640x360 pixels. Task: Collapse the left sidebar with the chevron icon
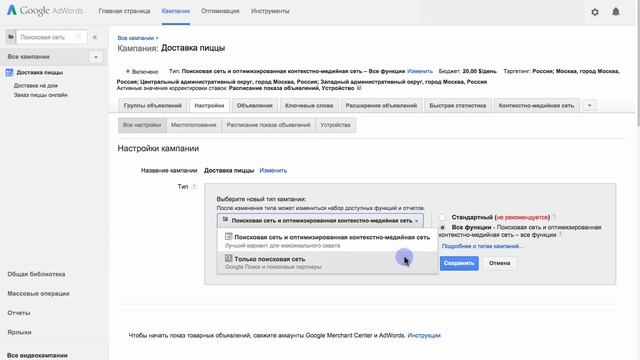coord(95,37)
